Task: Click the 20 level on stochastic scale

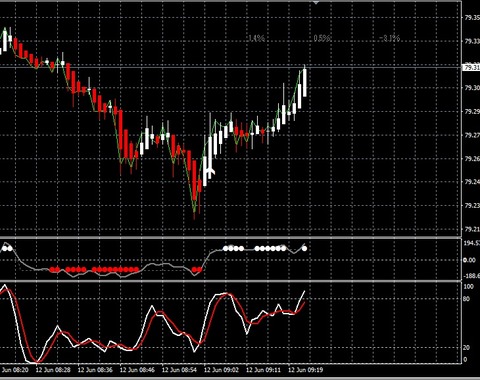Action: 467,348
